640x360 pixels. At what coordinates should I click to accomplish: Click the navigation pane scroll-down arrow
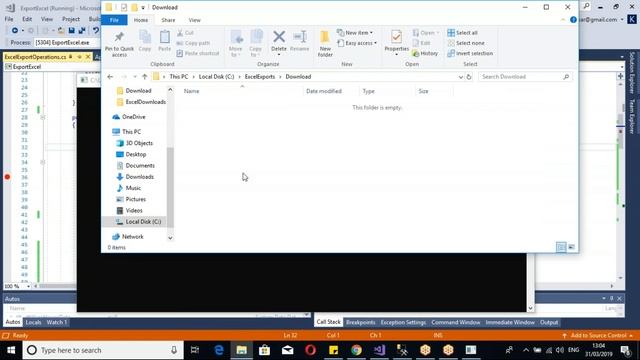(x=170, y=238)
